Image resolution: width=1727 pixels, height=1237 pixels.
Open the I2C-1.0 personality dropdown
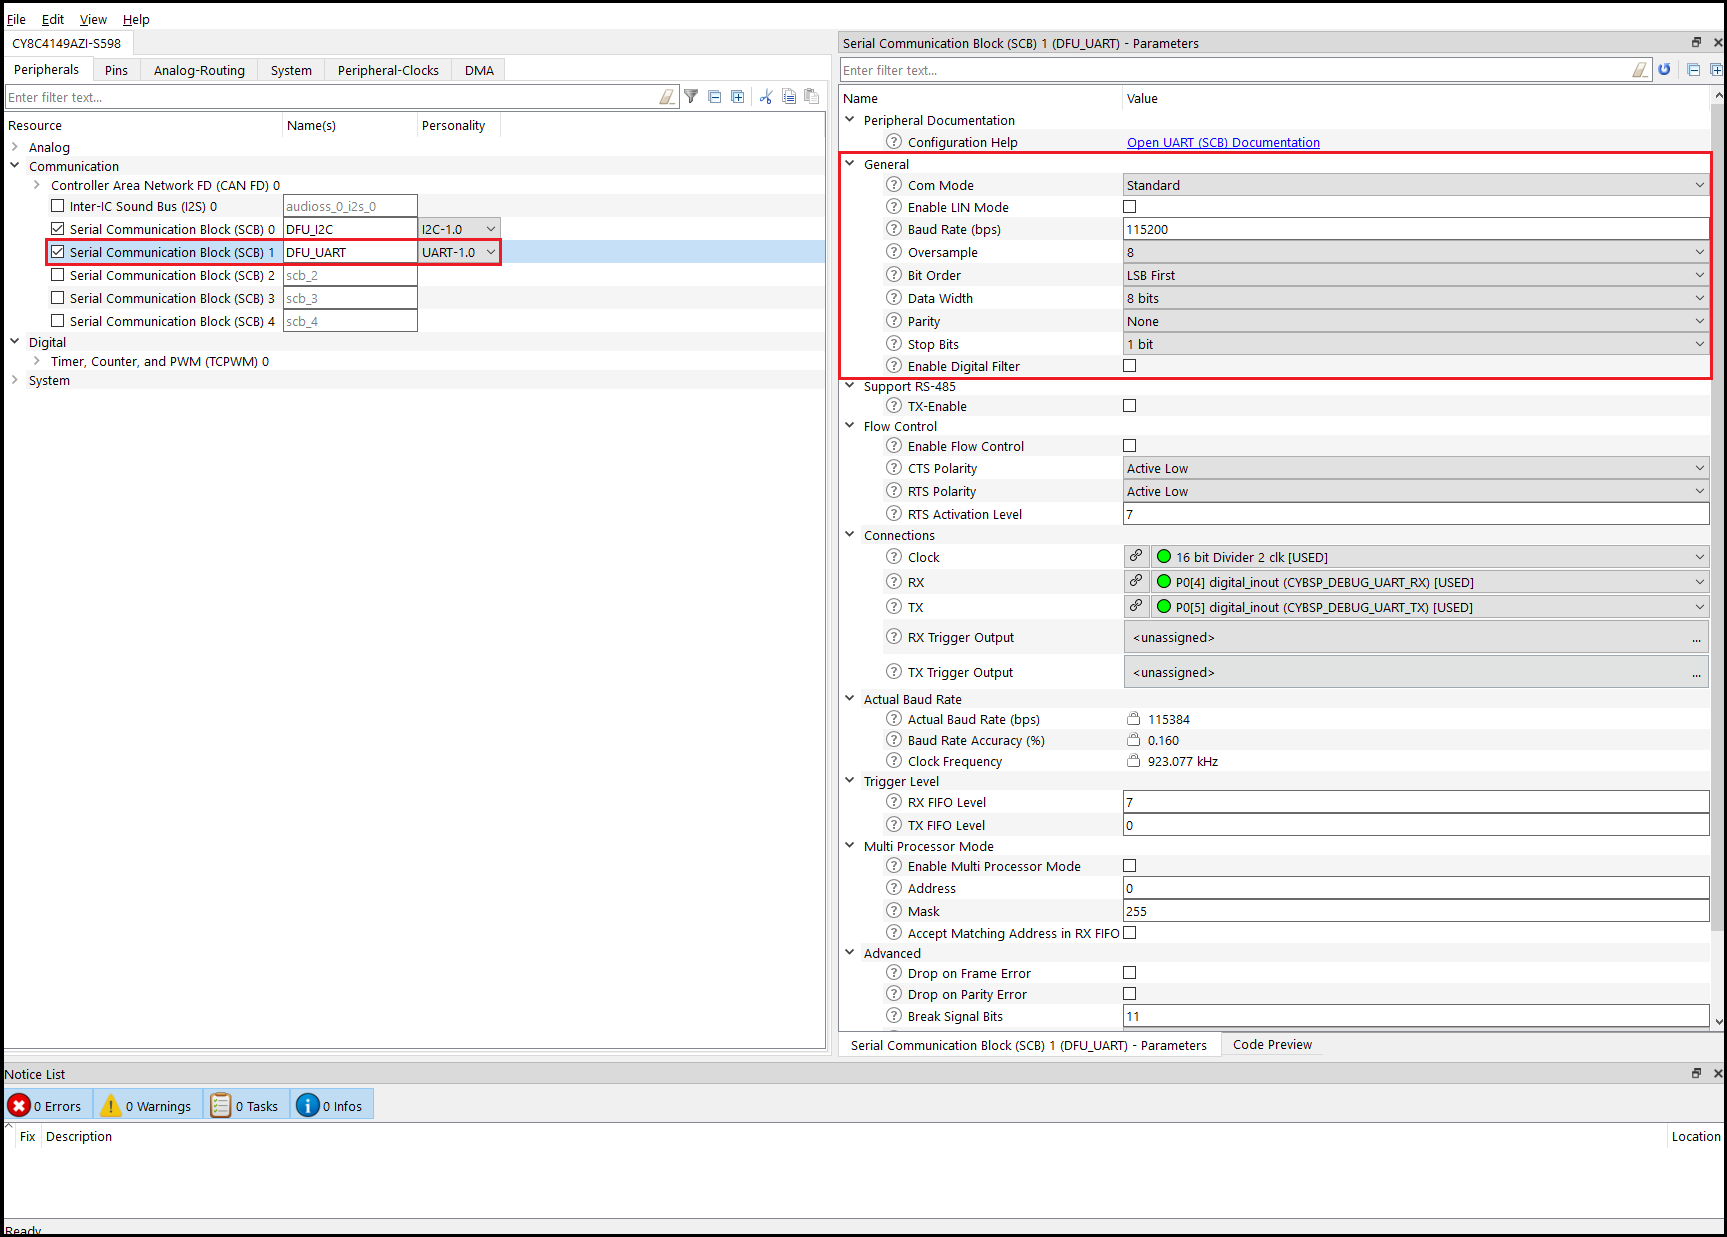coord(459,229)
